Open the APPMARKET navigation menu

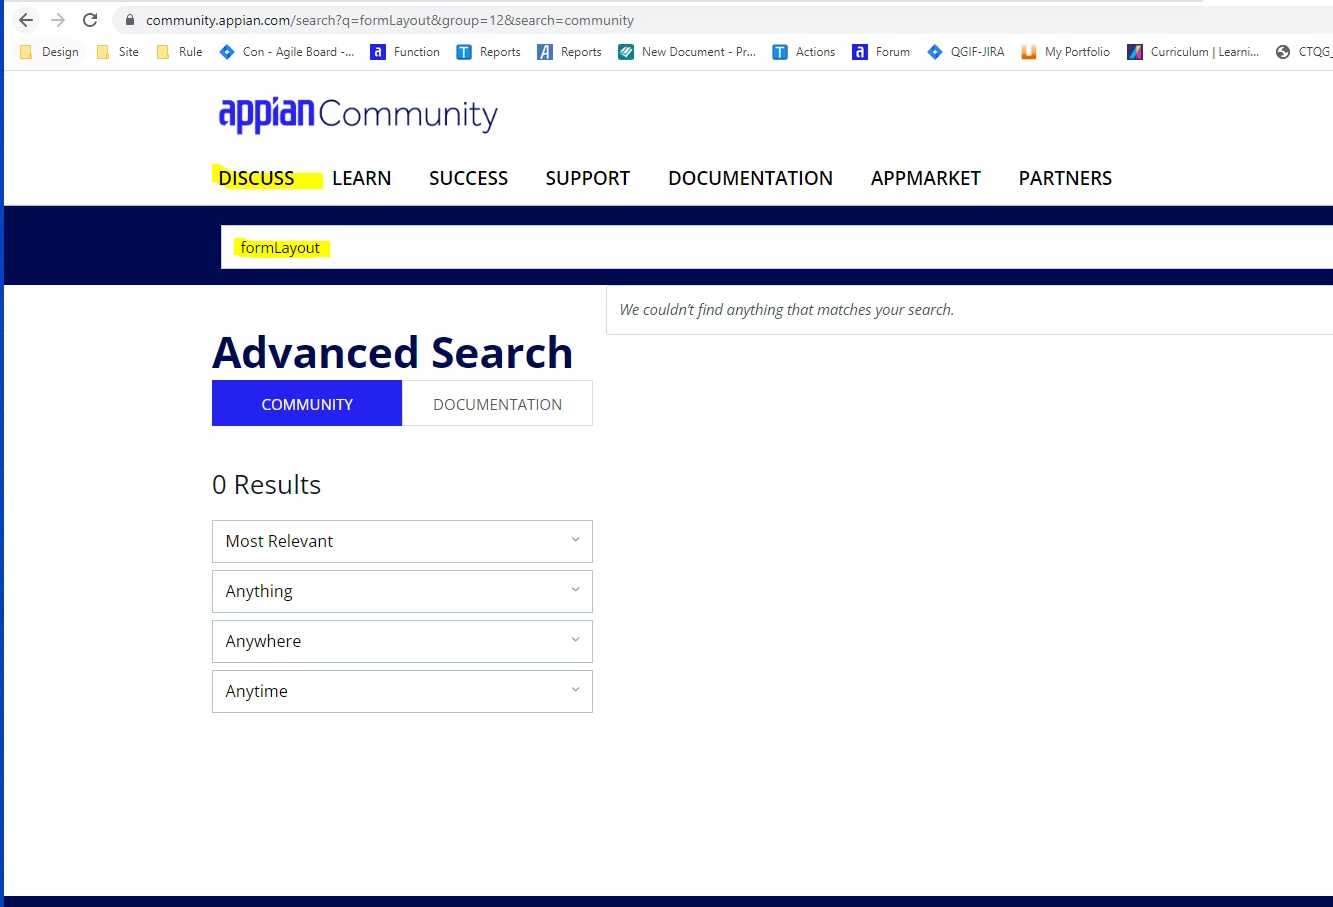coord(926,178)
